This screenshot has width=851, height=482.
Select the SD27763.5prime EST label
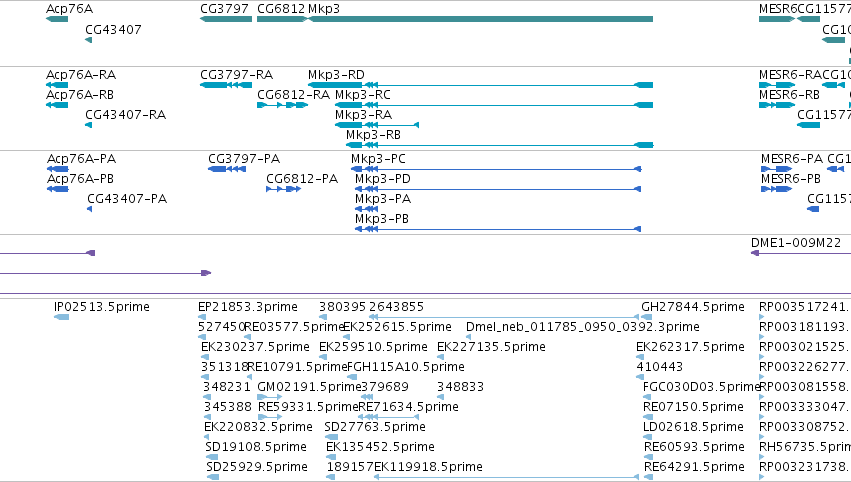click(x=375, y=428)
